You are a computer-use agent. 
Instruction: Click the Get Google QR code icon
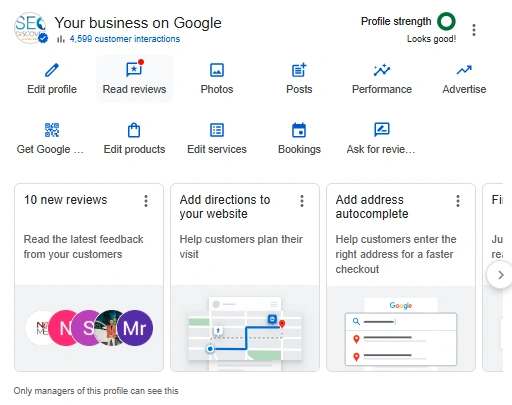(52, 130)
